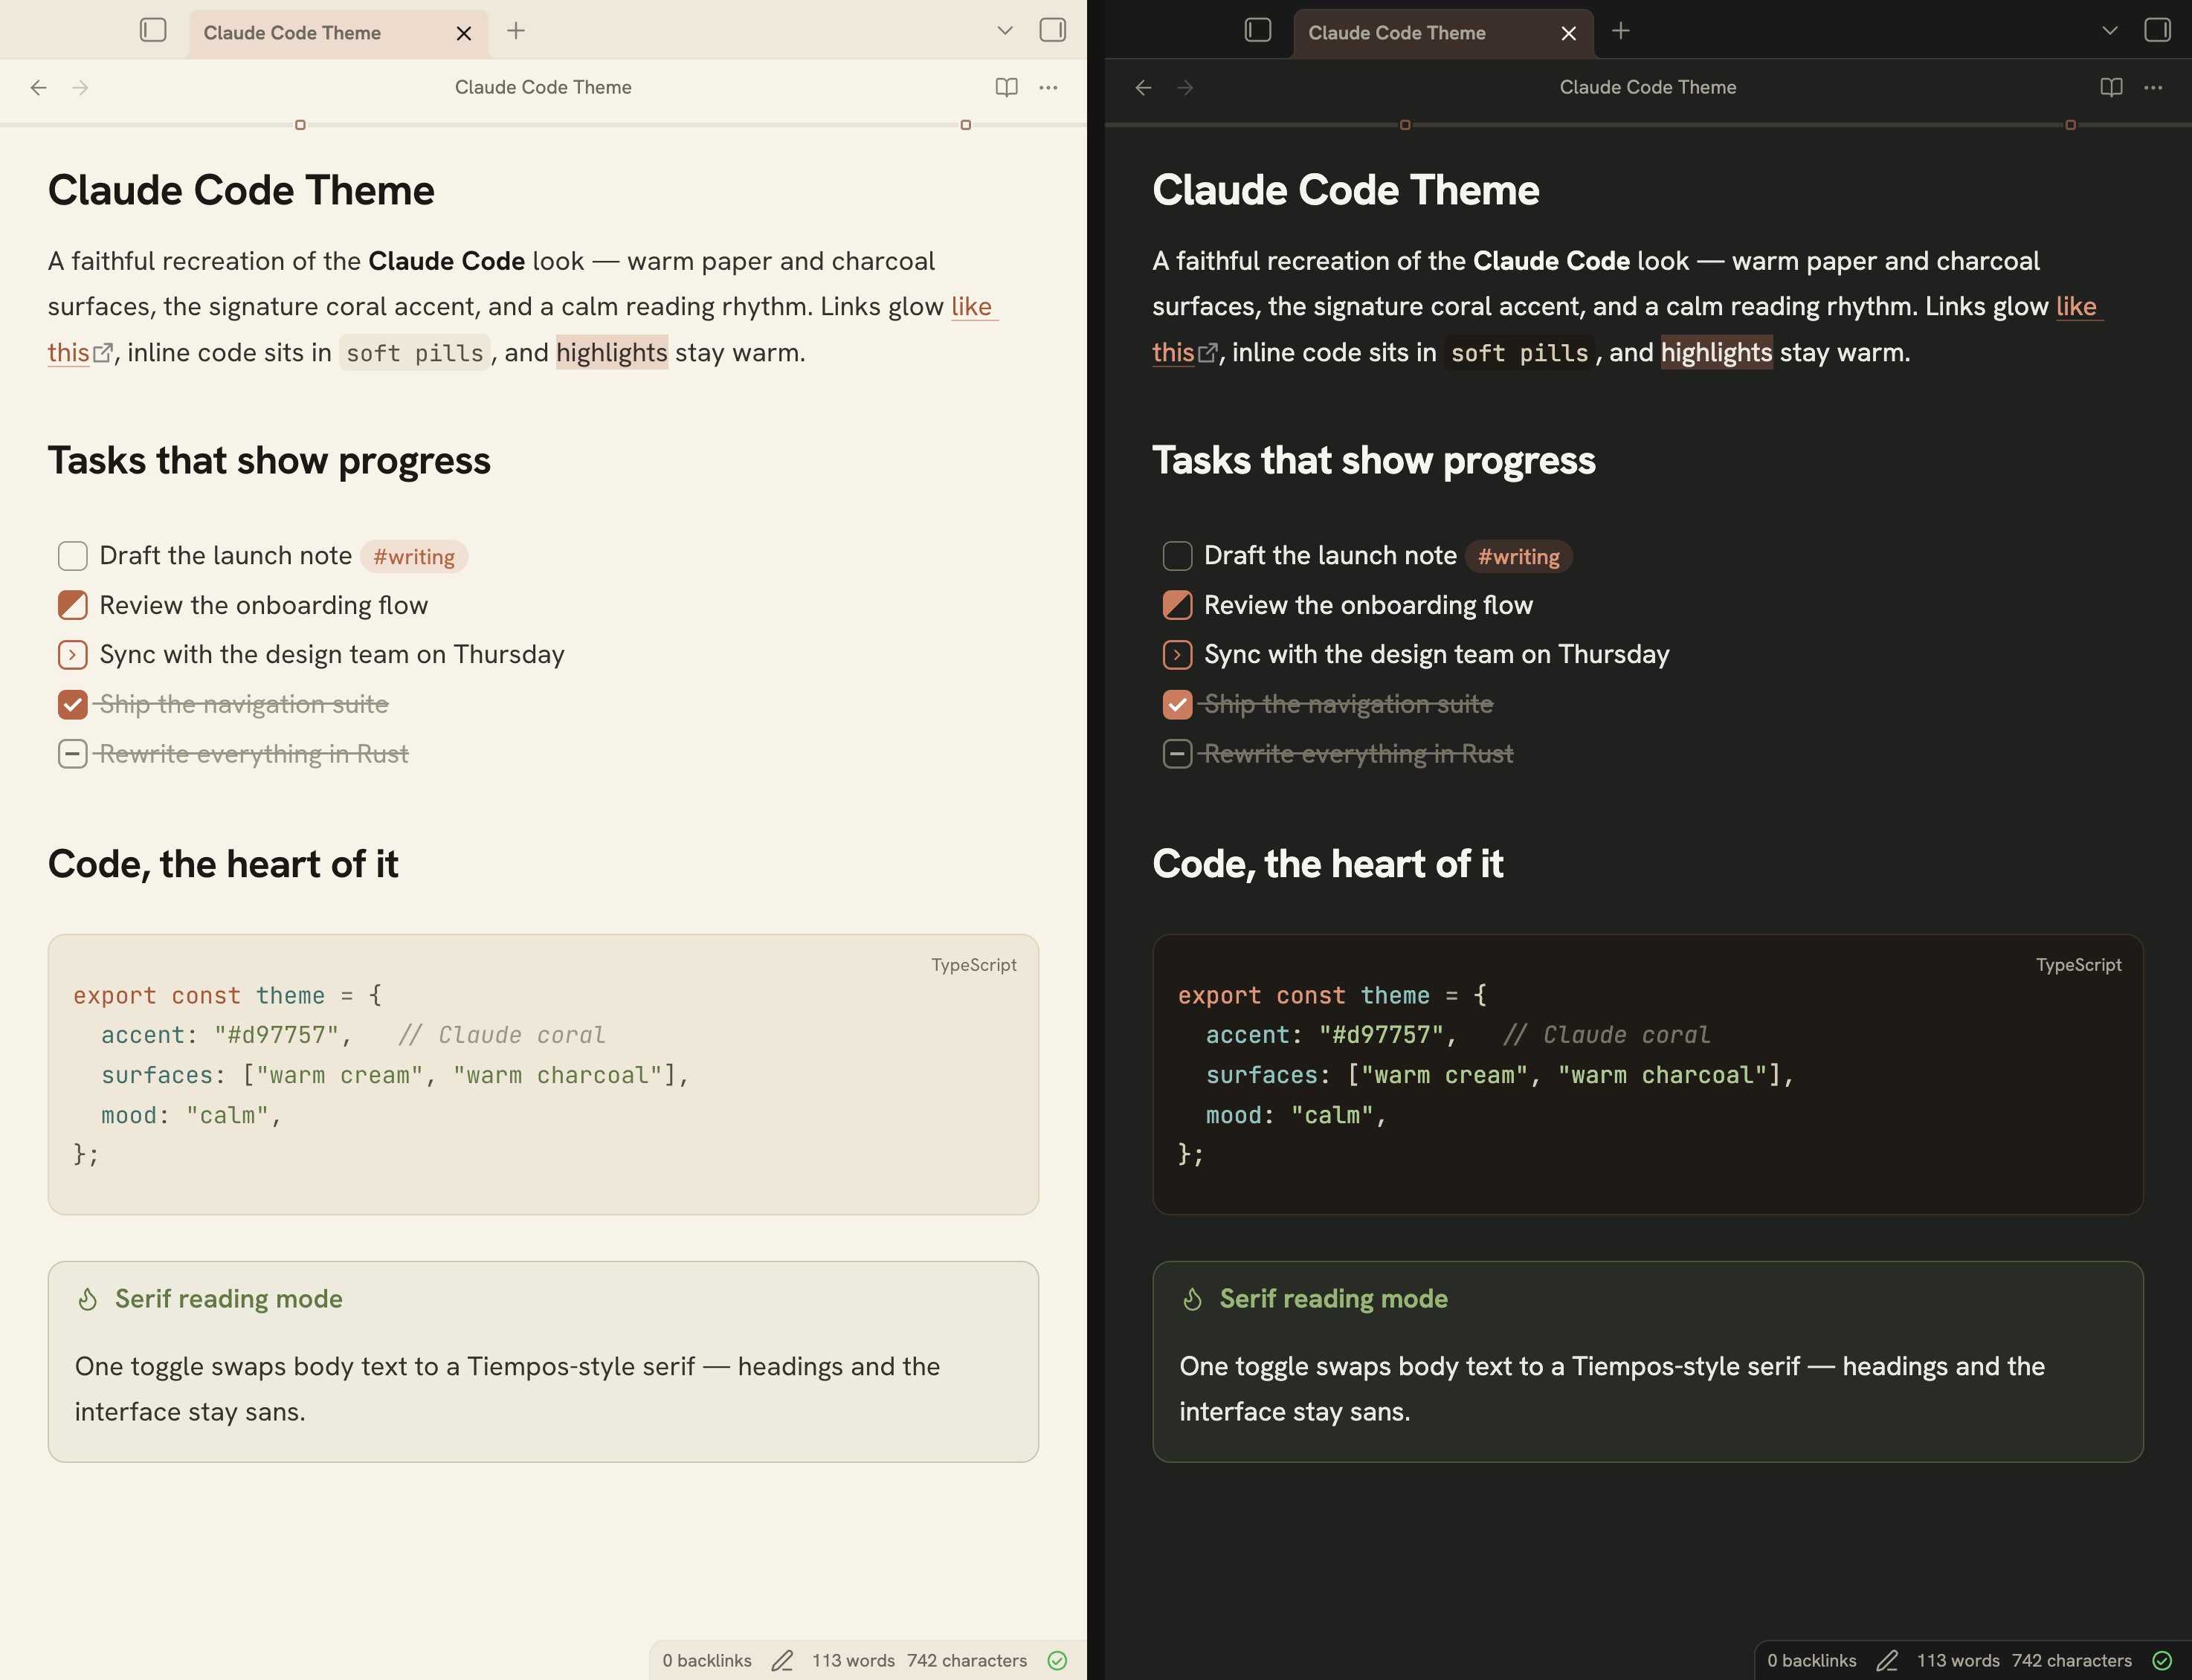Click sync checkmark icon in light status bar
2192x1680 pixels.
[1057, 1660]
